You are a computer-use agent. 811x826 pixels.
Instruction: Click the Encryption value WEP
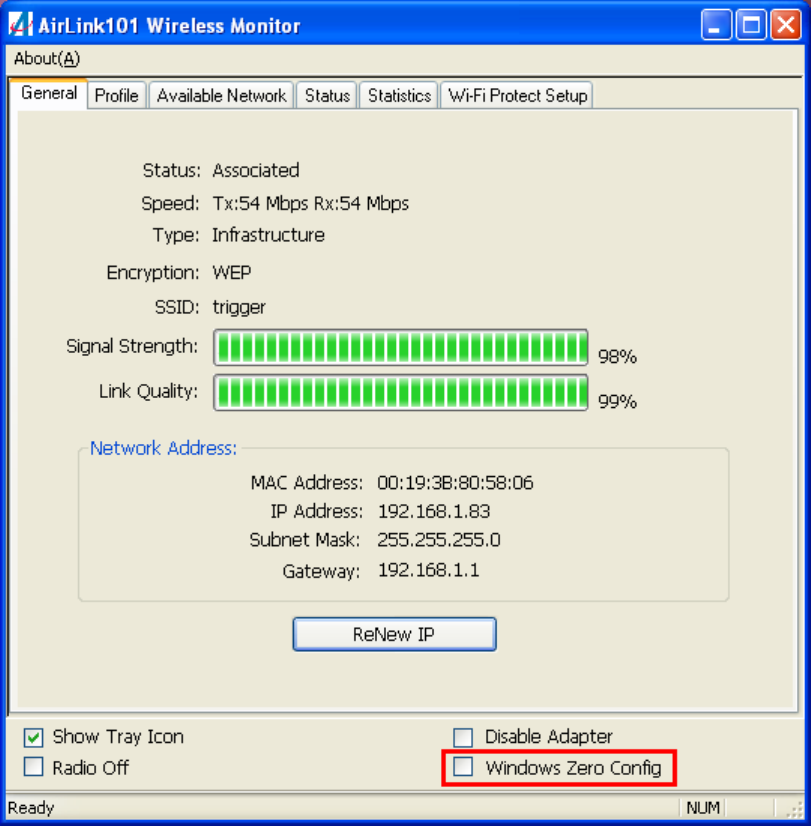coord(232,272)
